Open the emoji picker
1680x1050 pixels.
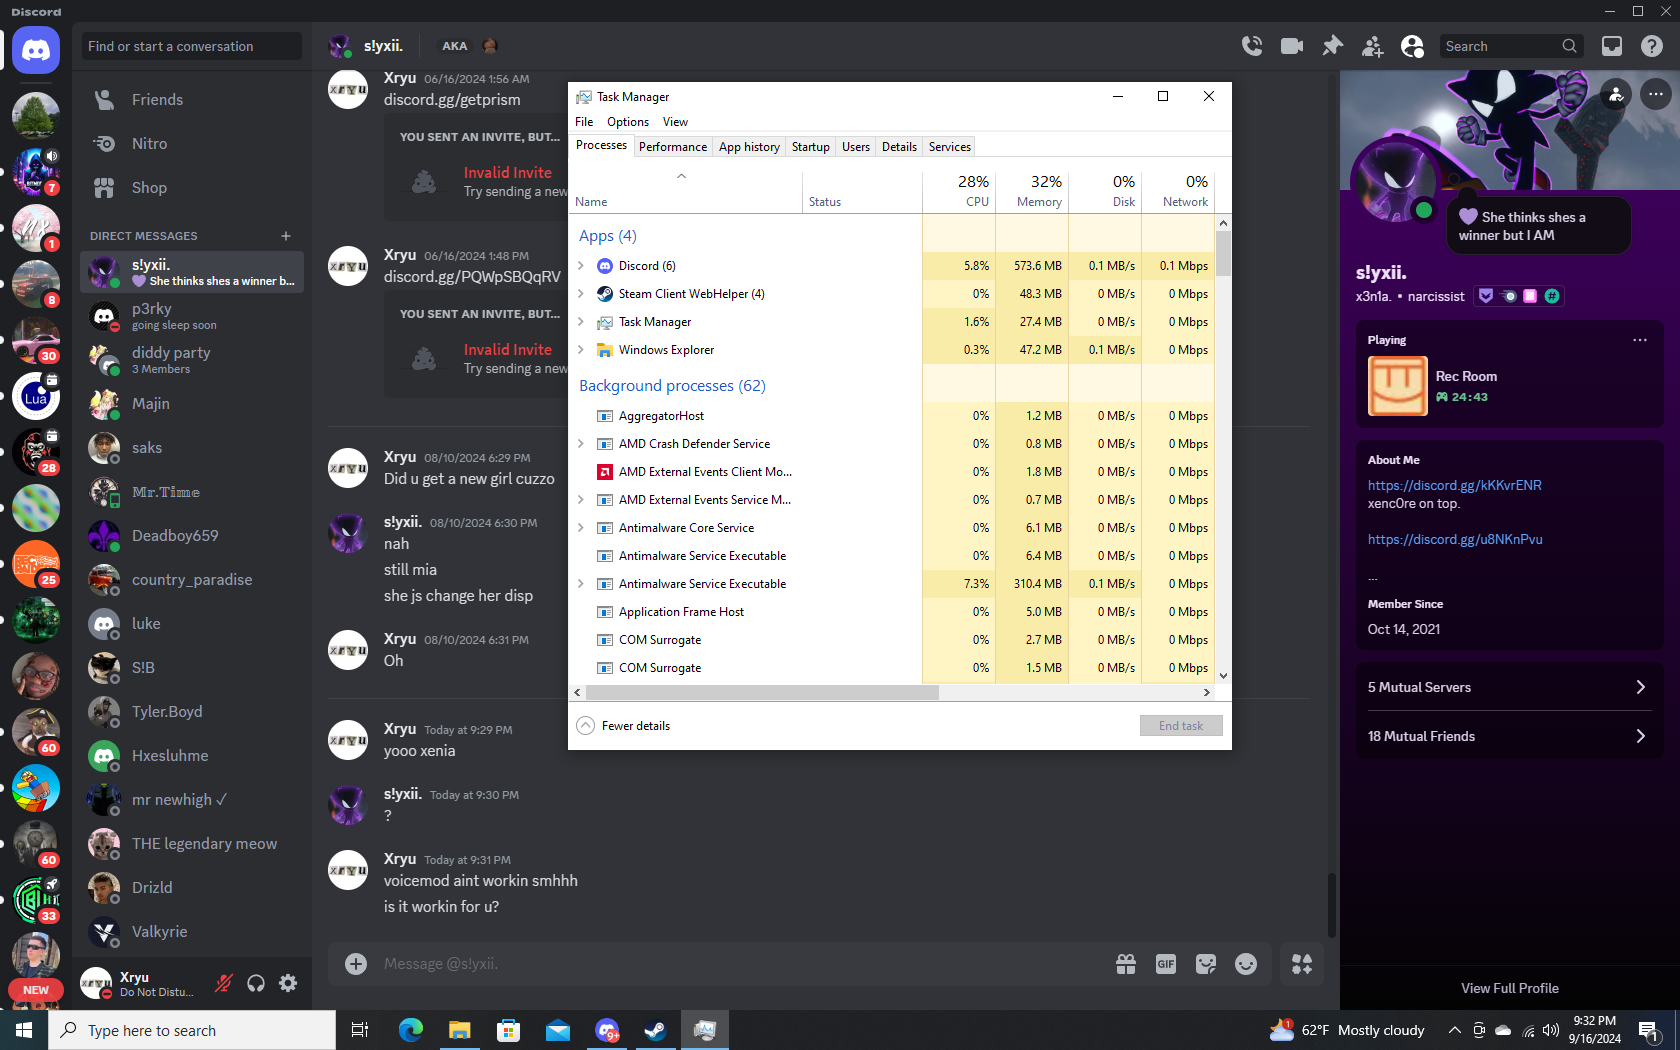[1246, 964]
